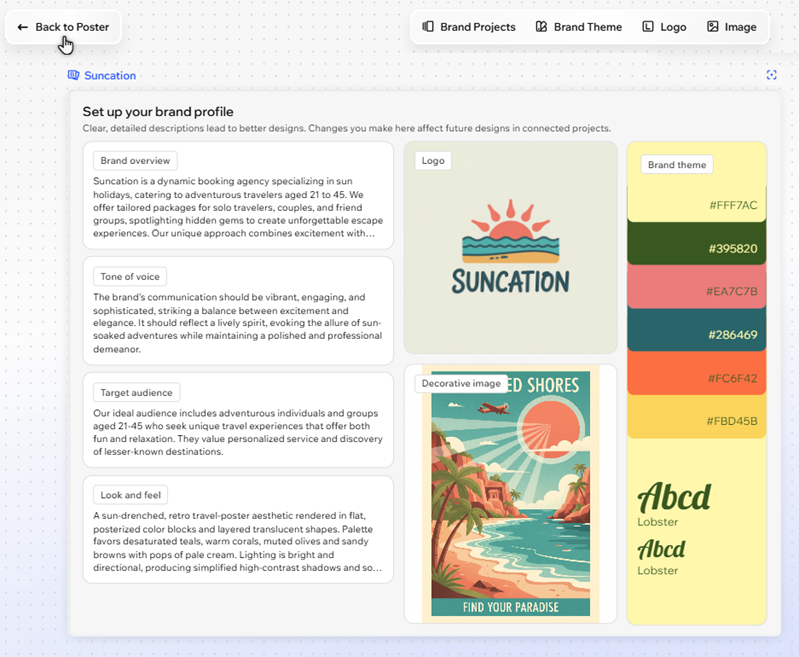Click the Logo tab's square icon
Screen dimensions: 799x657
tap(648, 27)
